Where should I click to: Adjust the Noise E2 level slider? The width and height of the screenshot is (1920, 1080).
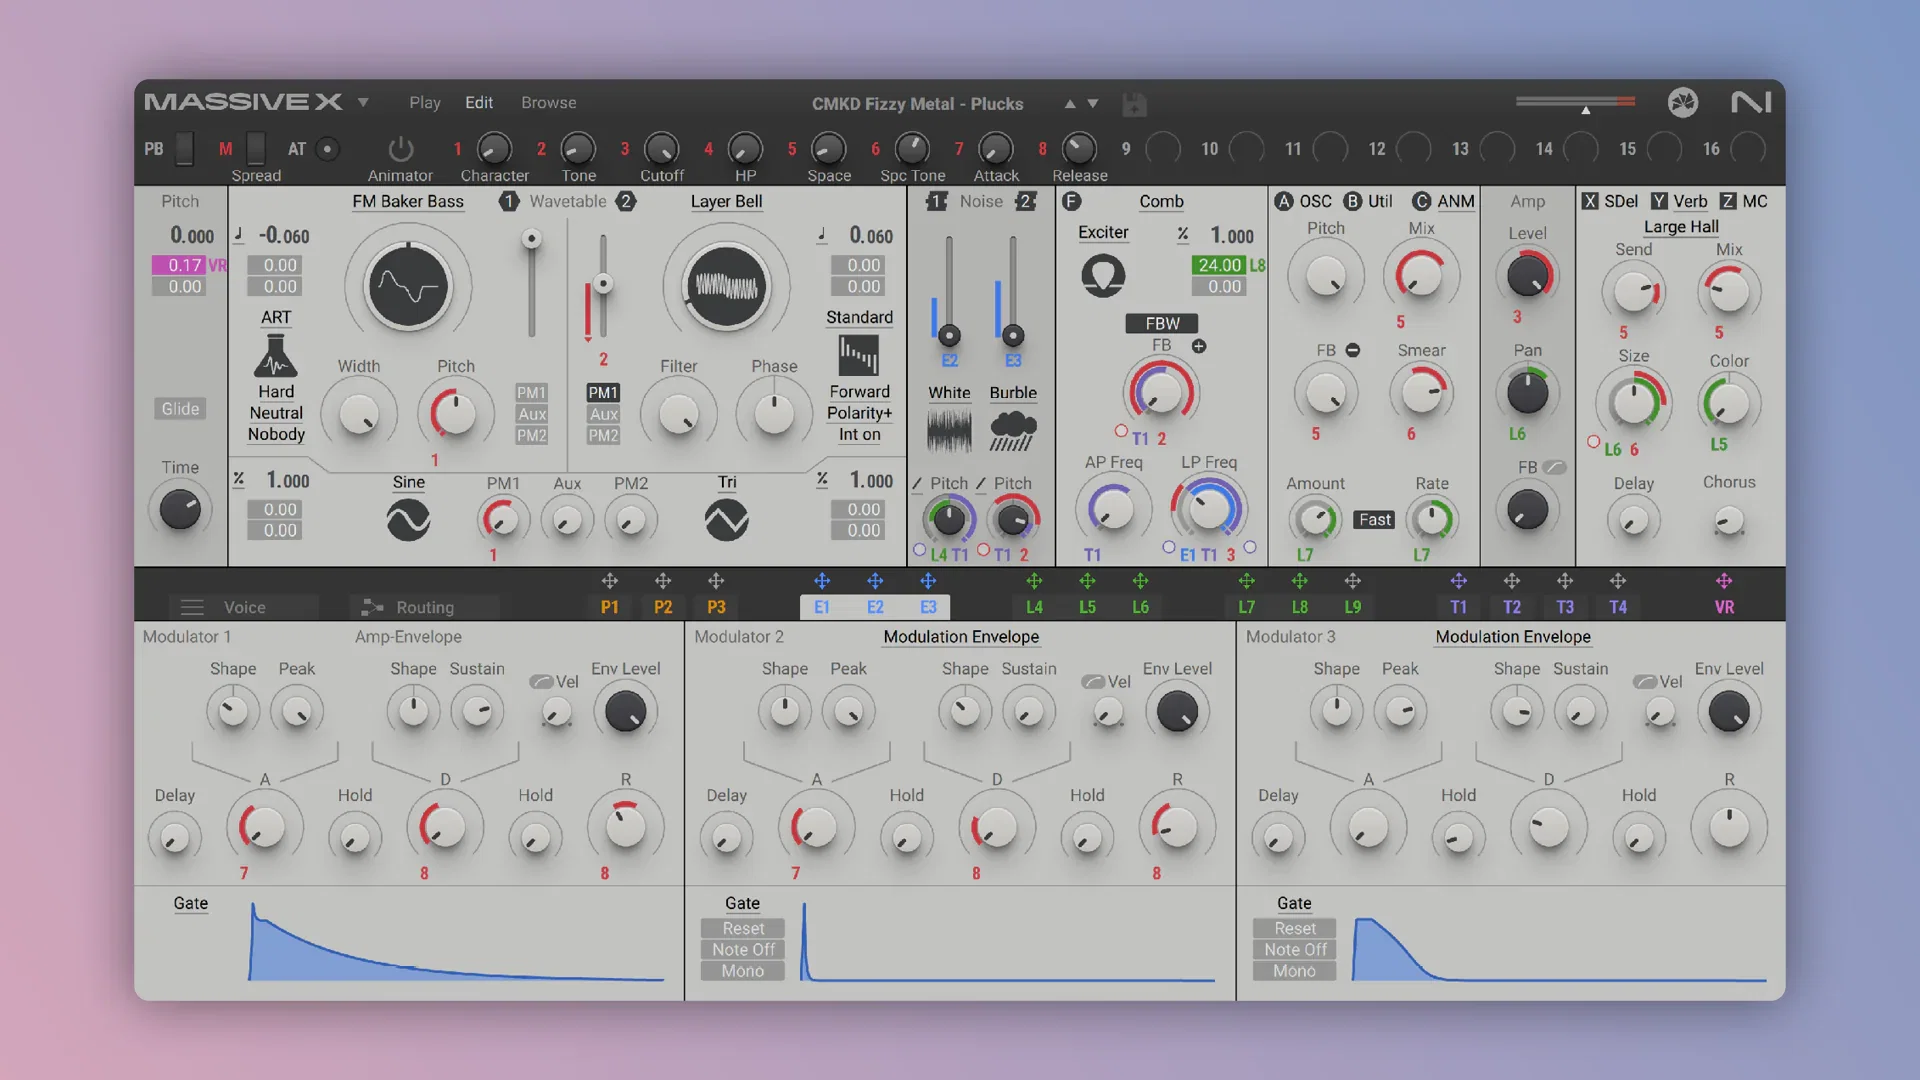(949, 336)
